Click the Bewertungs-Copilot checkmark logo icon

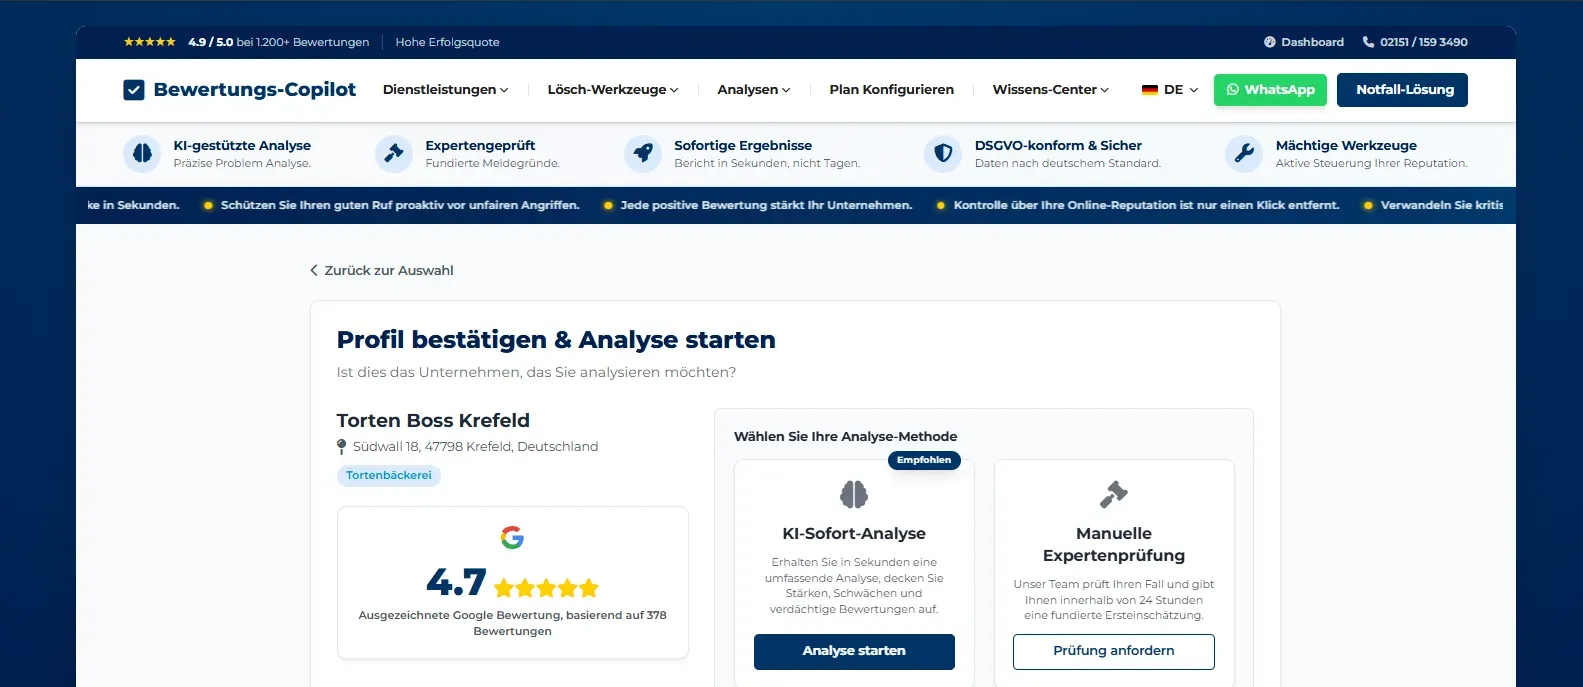point(133,90)
